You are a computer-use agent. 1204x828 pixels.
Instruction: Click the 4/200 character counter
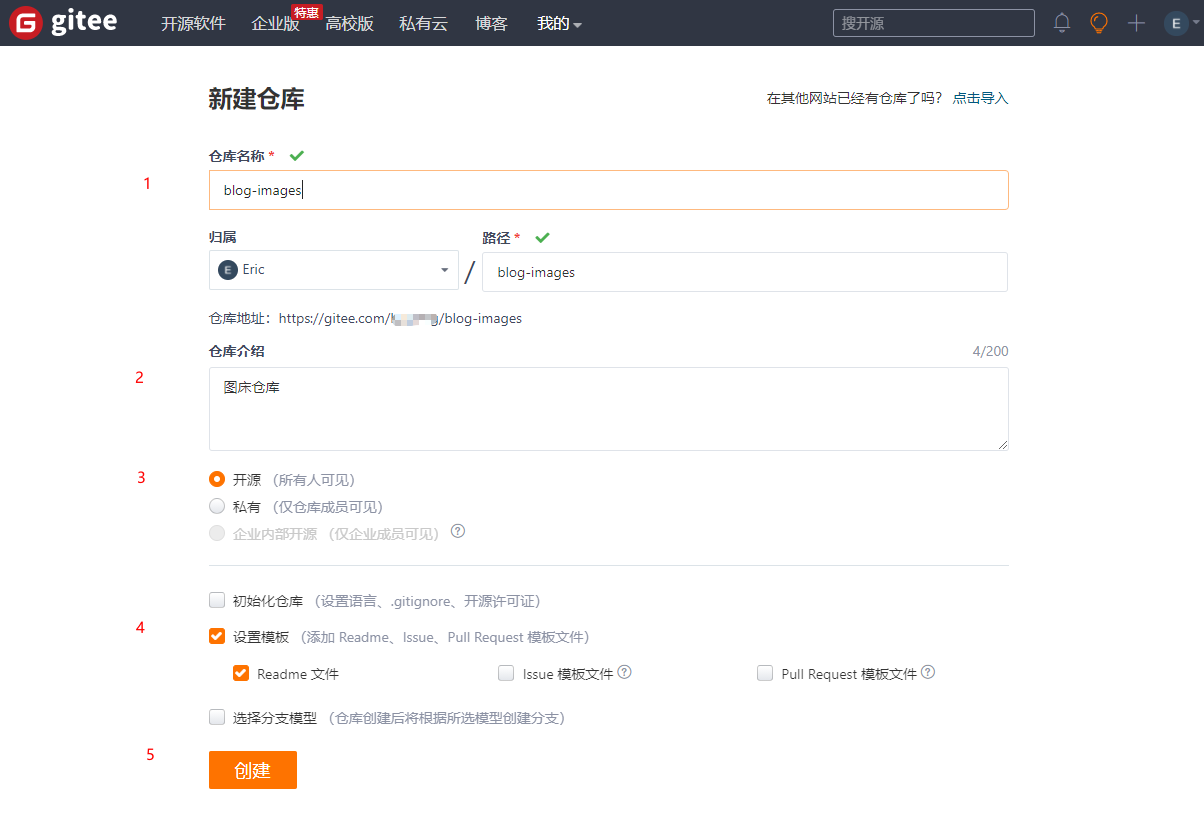[990, 352]
